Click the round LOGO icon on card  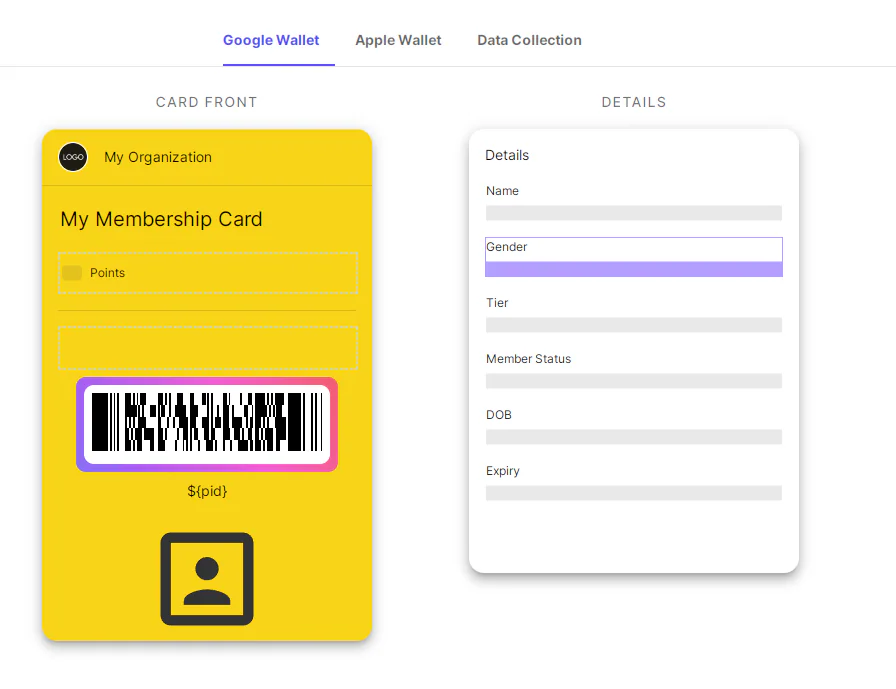[x=73, y=157]
